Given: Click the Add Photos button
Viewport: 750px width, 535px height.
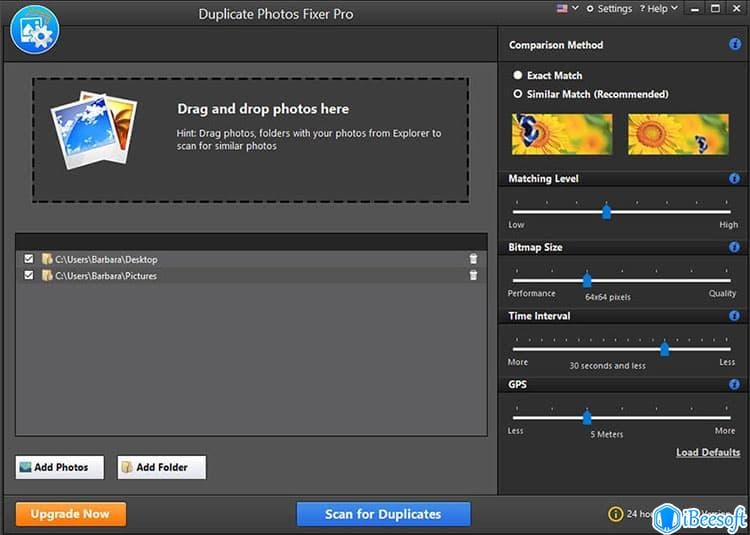Looking at the screenshot, I should 60,467.
